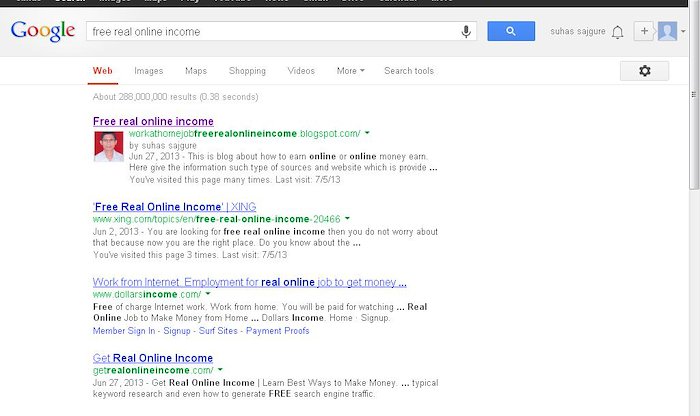This screenshot has height=416, width=700.
Task: Switch to the Shopping tab
Action: click(x=247, y=71)
